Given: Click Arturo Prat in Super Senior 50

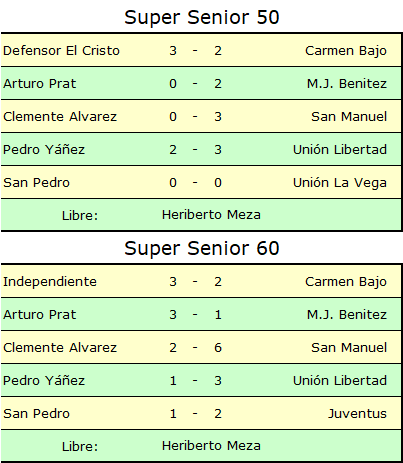Looking at the screenshot, I should pos(40,84).
